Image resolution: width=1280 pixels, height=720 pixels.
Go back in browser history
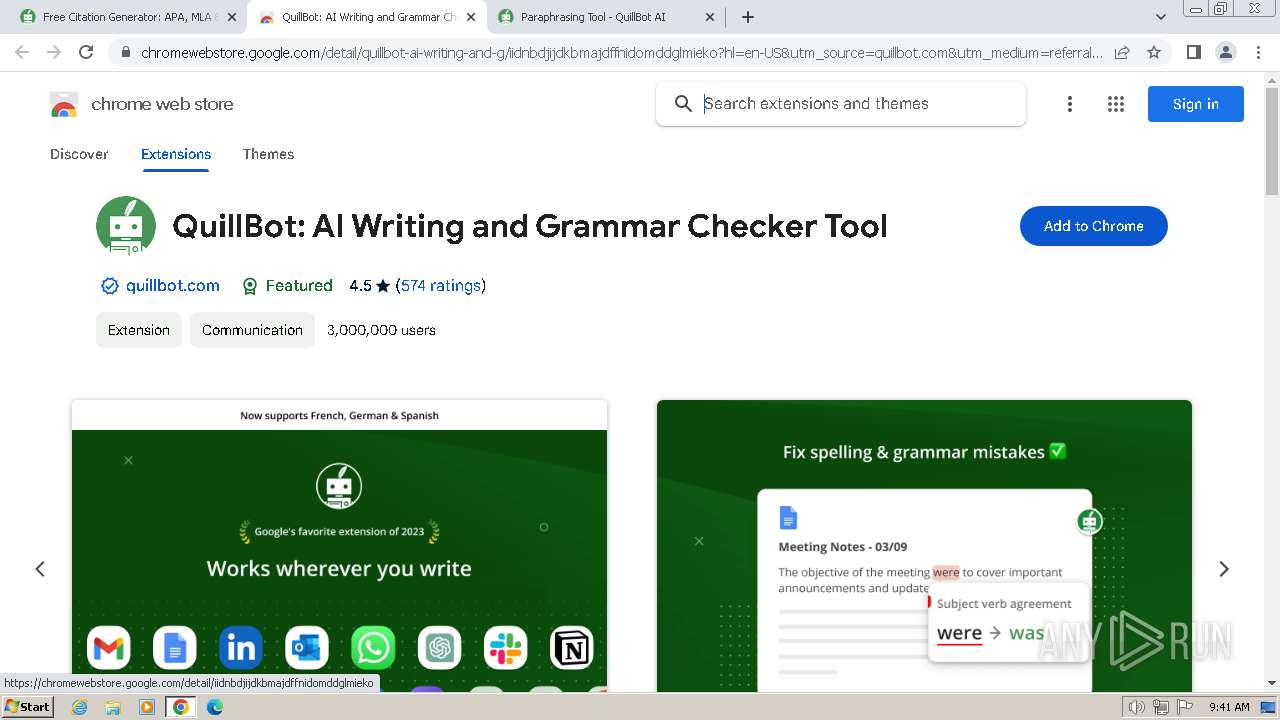[22, 52]
